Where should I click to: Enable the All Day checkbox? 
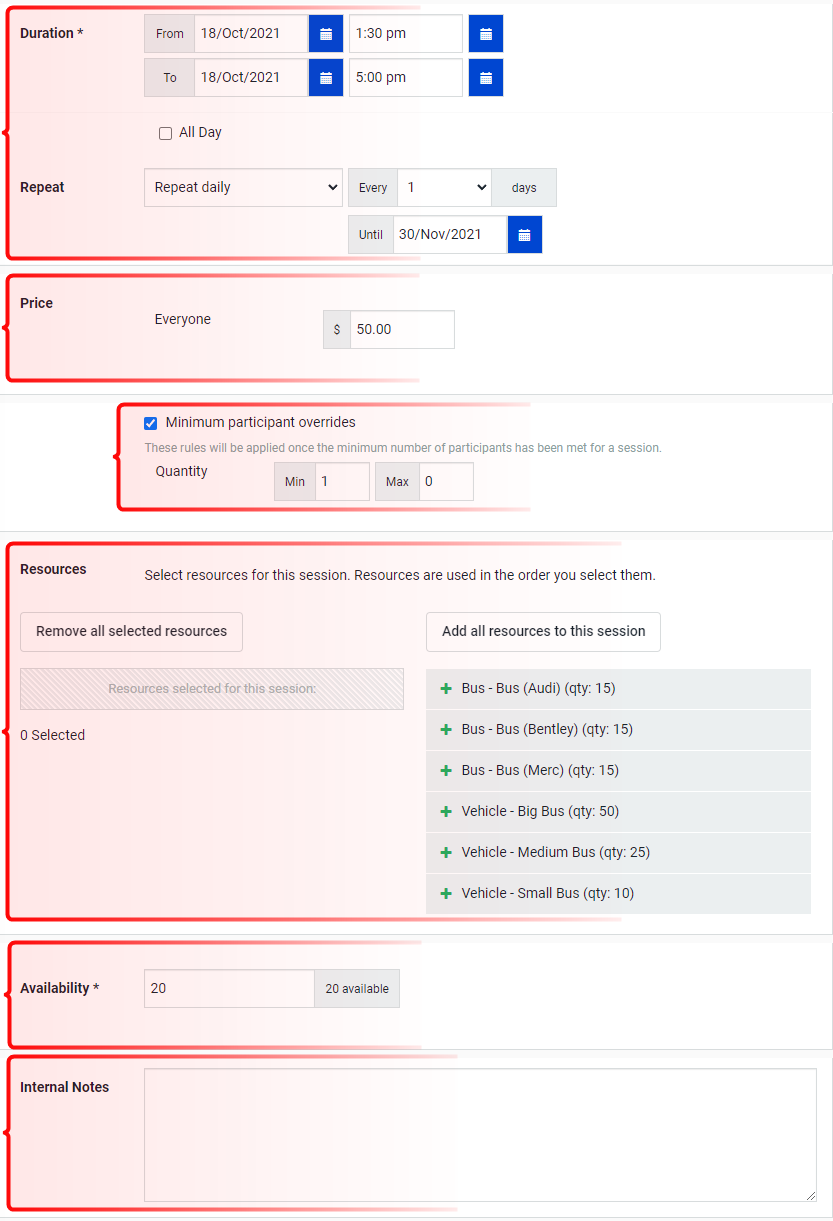pos(165,132)
